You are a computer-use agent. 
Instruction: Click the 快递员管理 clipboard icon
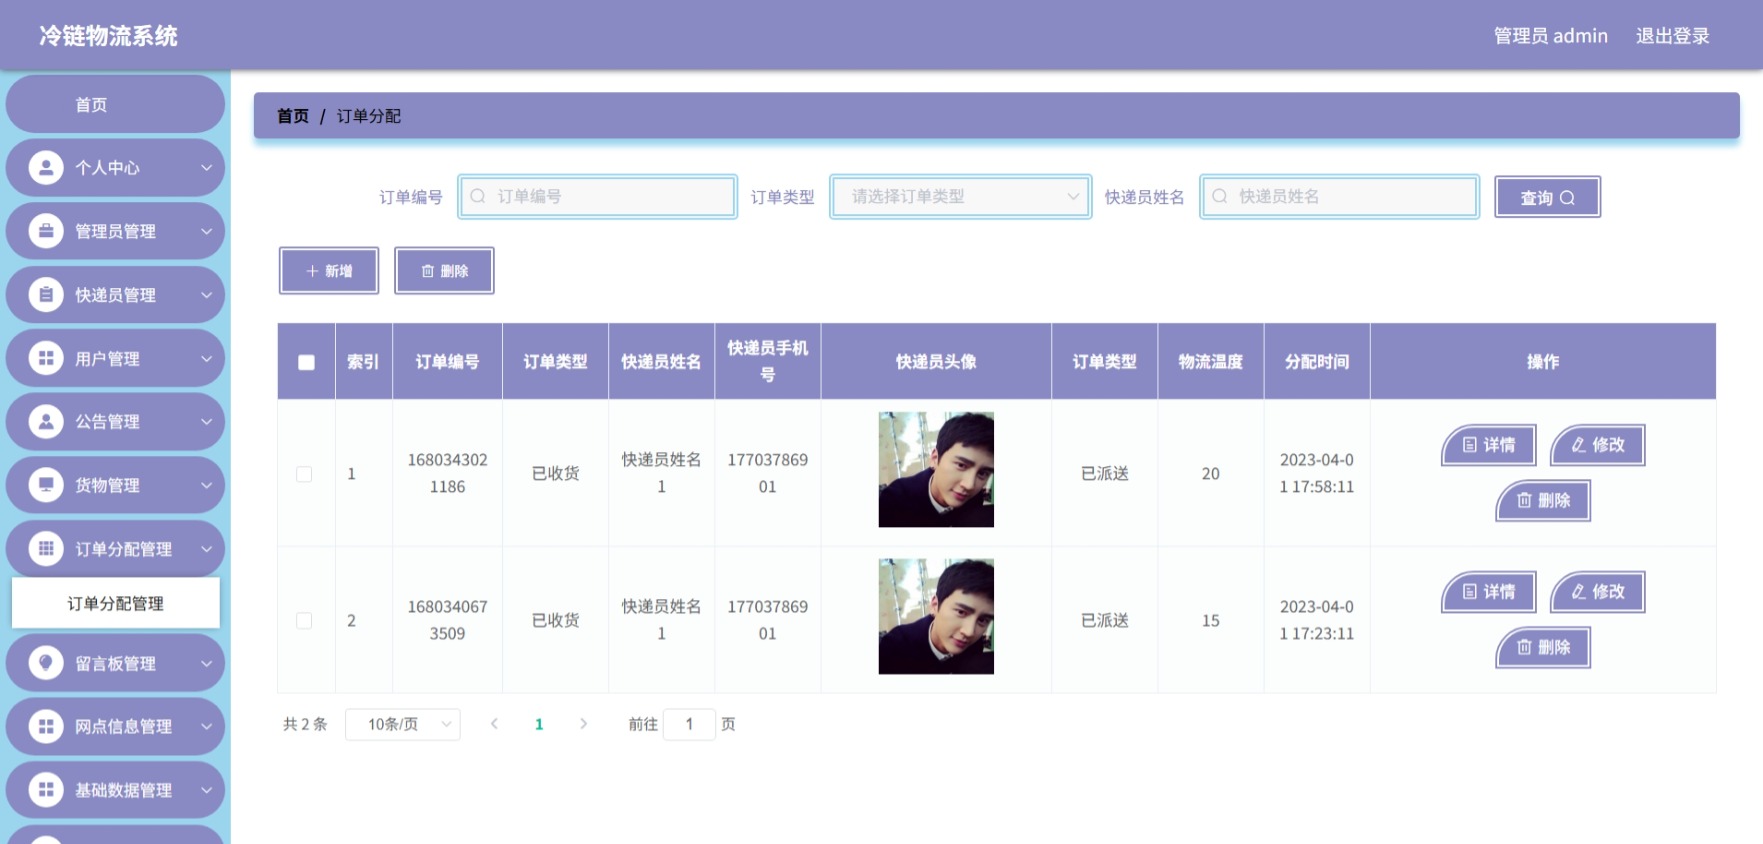[46, 295]
